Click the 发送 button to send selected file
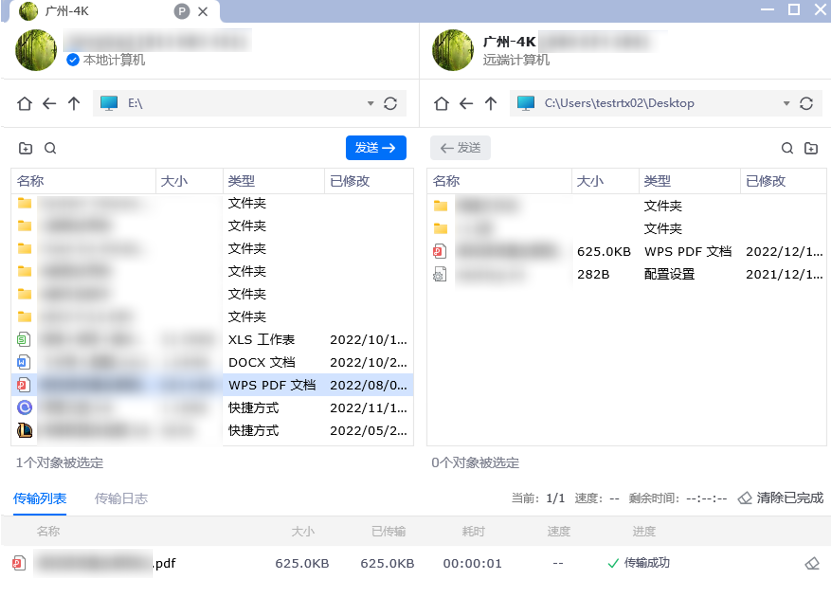 [375, 147]
